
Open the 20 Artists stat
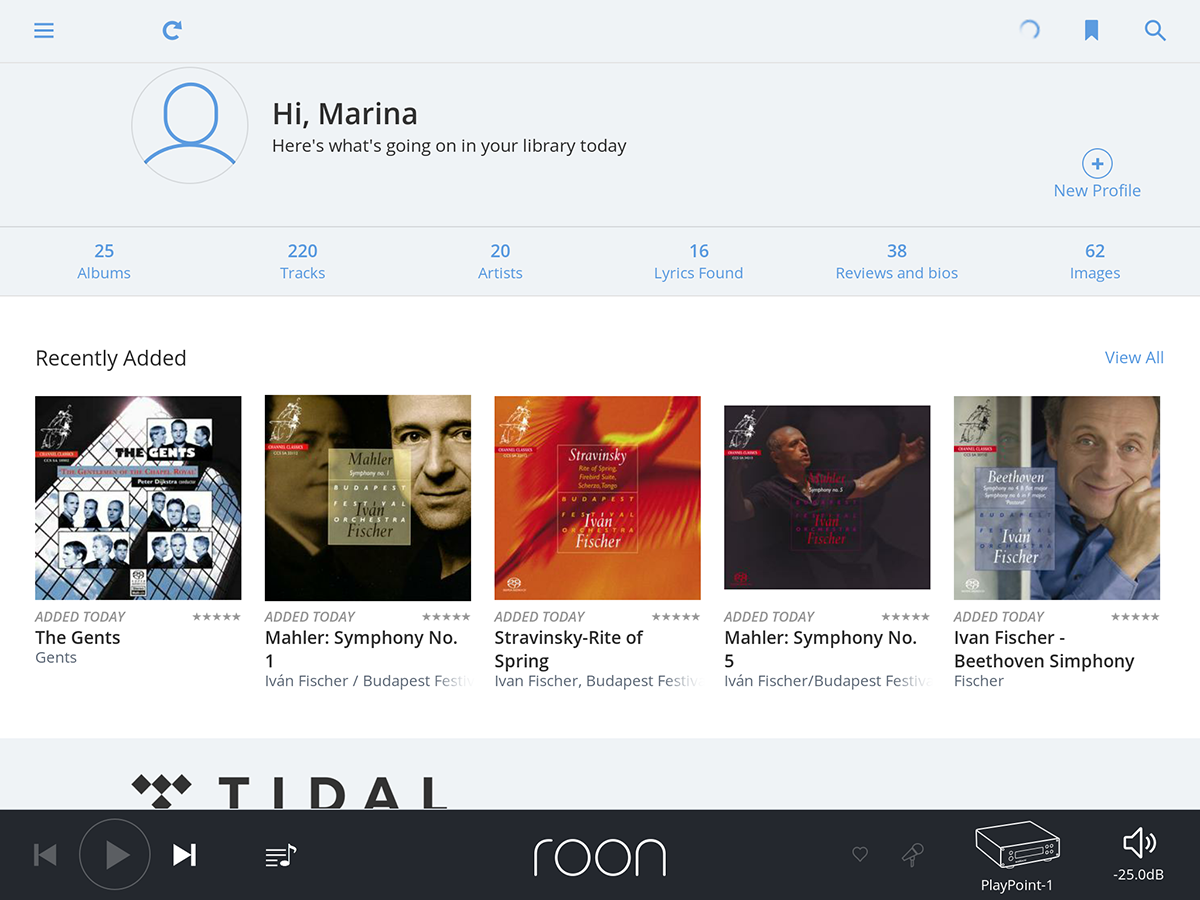(500, 261)
